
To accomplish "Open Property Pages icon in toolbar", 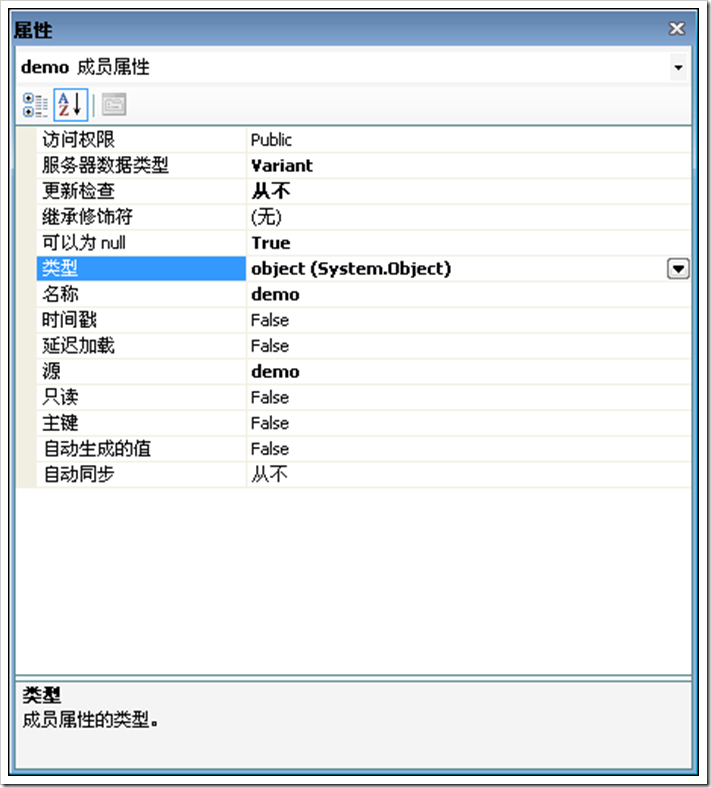I will coord(114,105).
